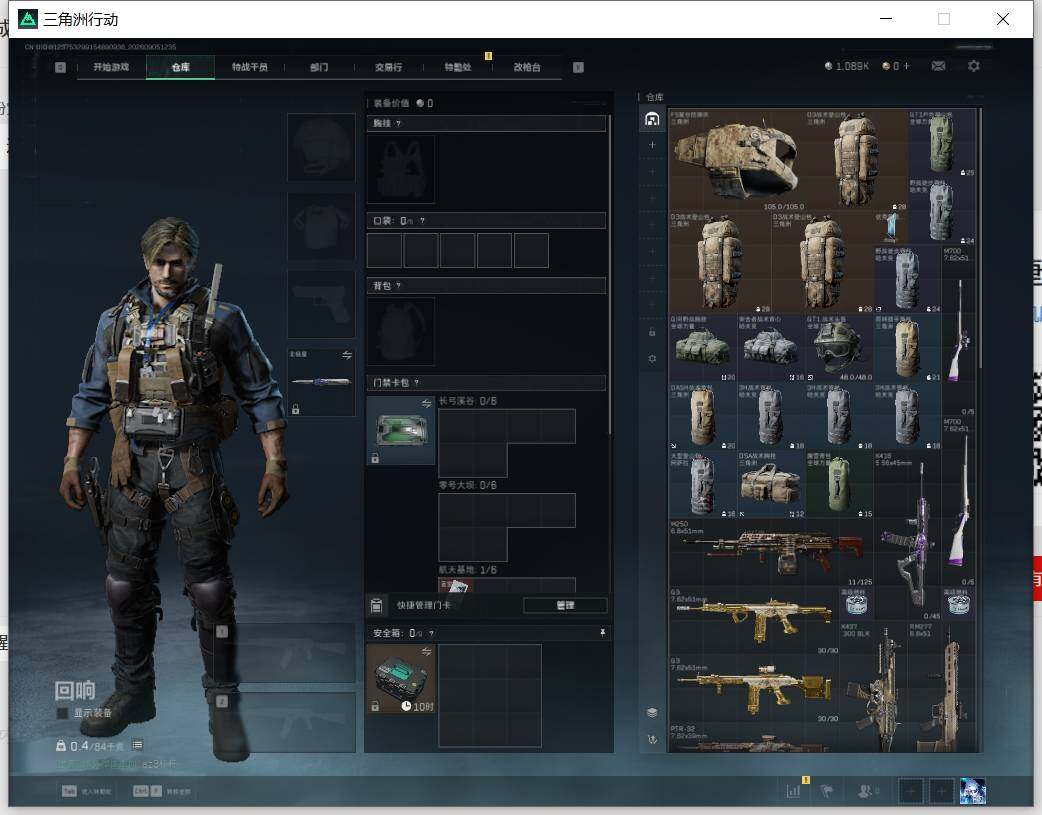Select the top M700 sniper rifle

coord(959,331)
